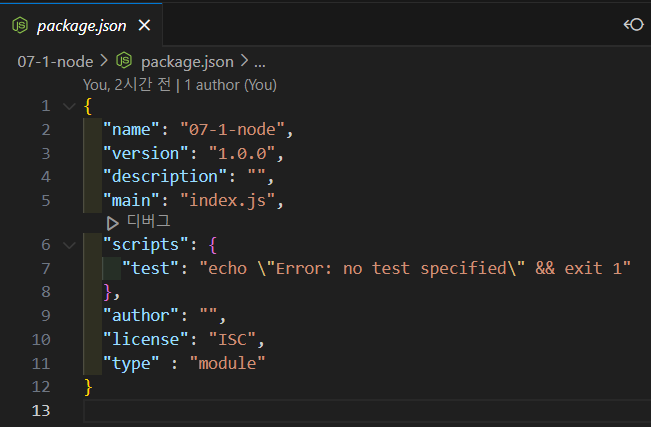Select the package.json tab label

[81, 26]
